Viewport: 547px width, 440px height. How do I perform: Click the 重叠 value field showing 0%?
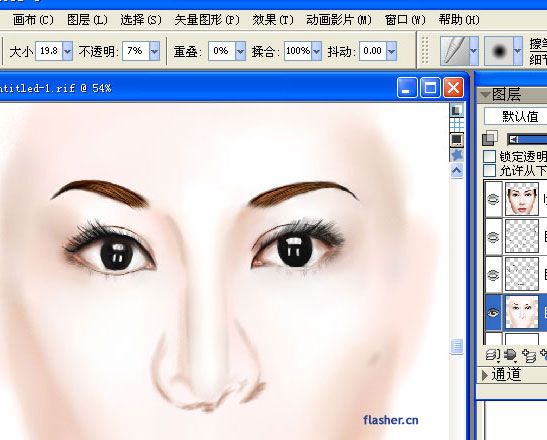(222, 51)
